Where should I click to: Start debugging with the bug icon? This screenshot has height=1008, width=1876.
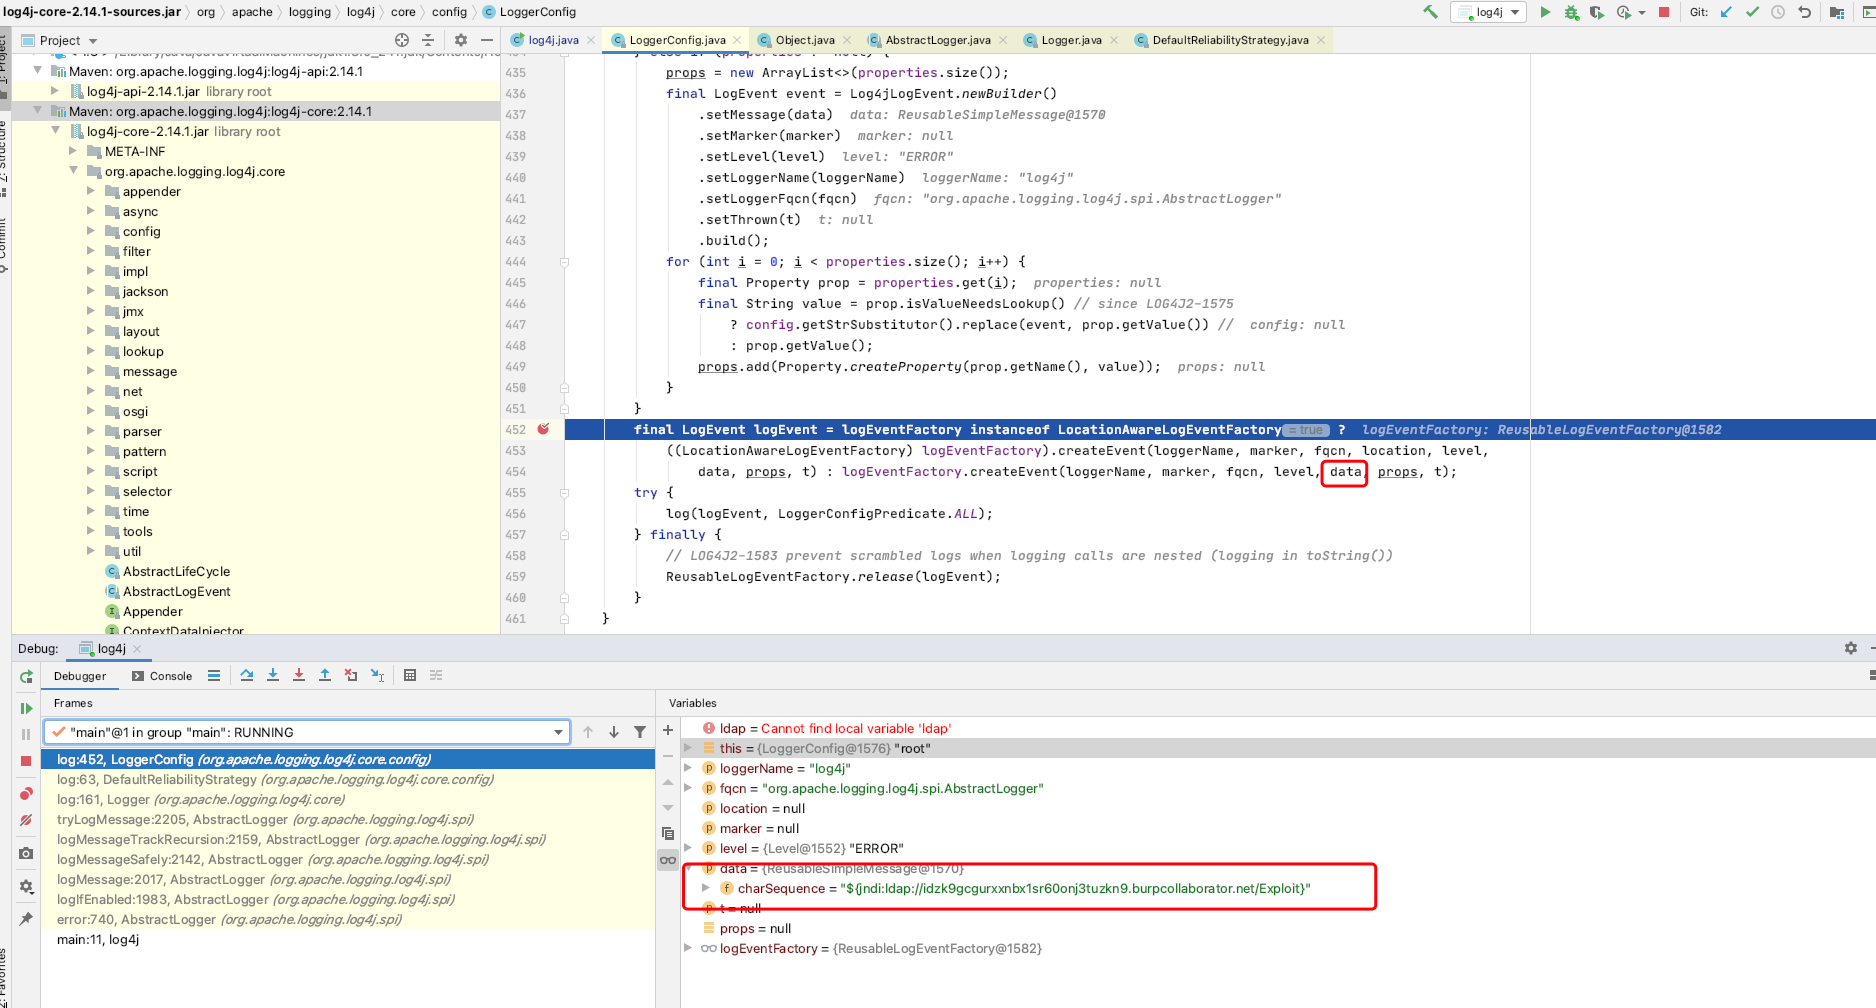1571,12
